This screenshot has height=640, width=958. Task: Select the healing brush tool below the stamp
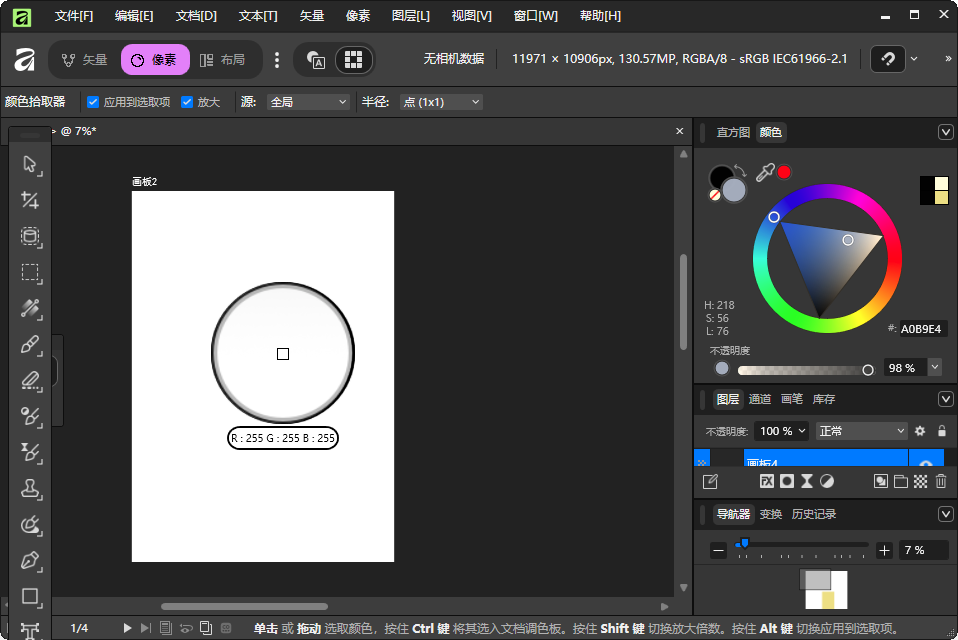30,525
